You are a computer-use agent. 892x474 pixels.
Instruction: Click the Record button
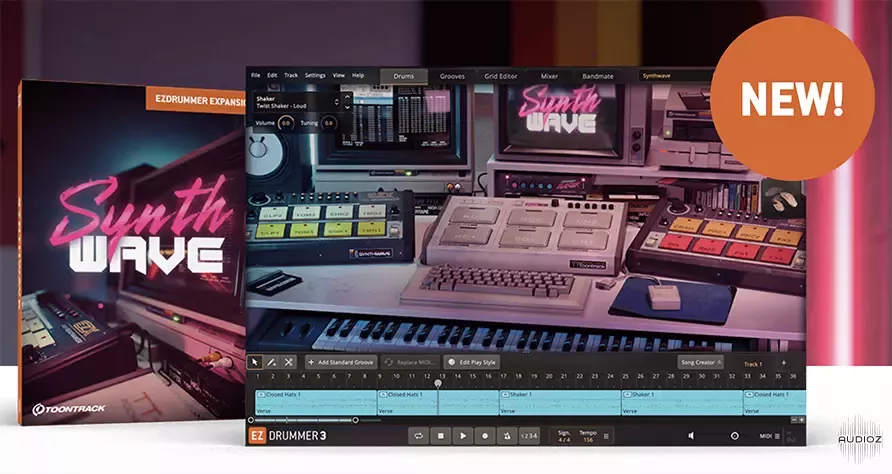point(485,436)
